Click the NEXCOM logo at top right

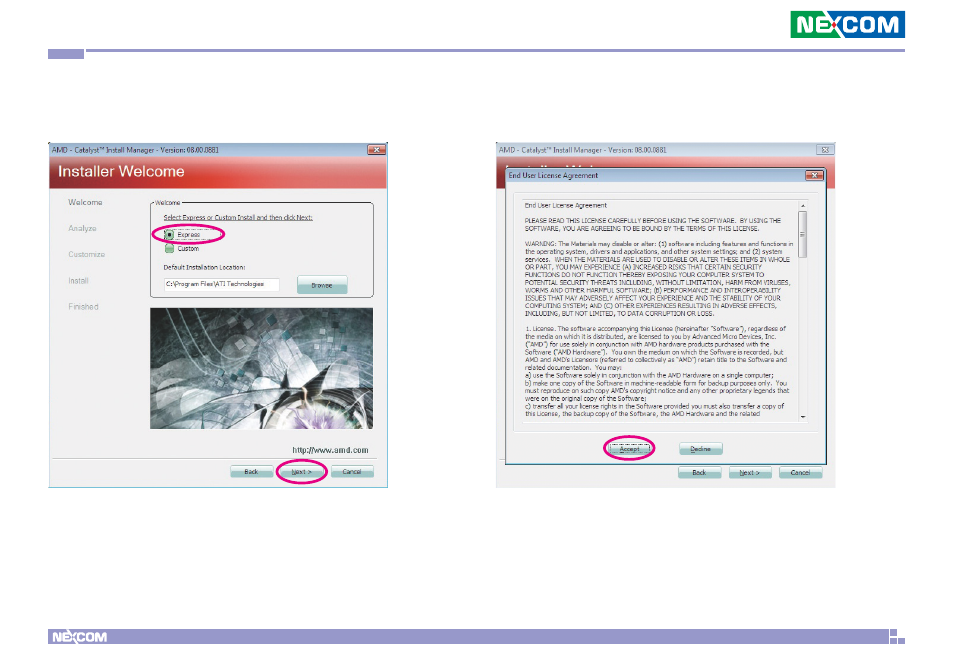pos(848,24)
